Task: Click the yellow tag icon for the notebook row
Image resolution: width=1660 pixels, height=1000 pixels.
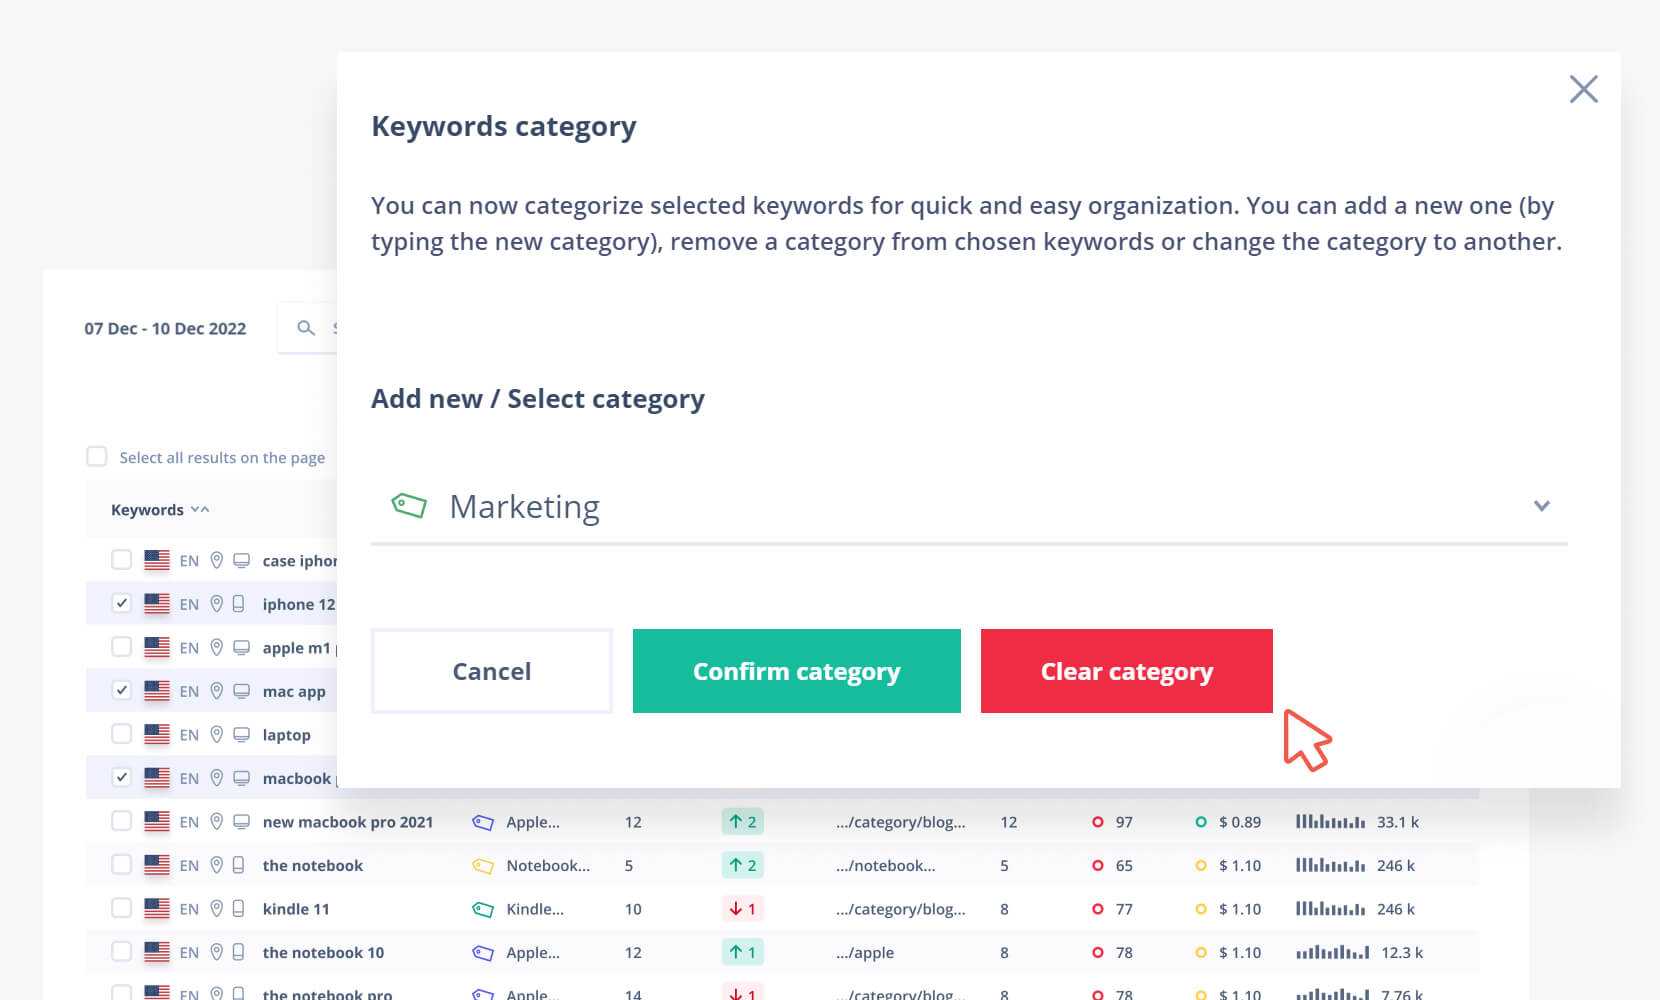Action: coord(483,866)
